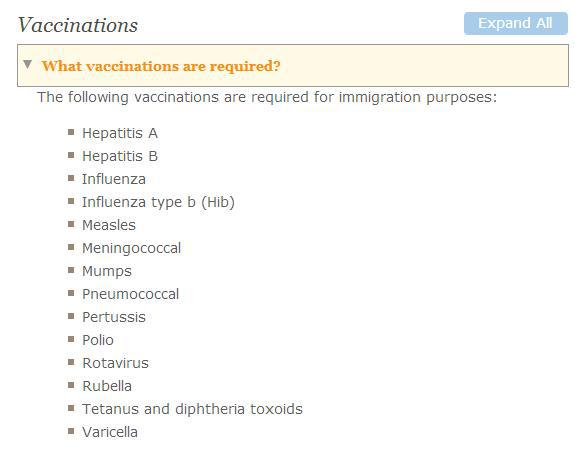575x452 pixels.
Task: Select the Hepatitis A list item
Action: [120, 133]
